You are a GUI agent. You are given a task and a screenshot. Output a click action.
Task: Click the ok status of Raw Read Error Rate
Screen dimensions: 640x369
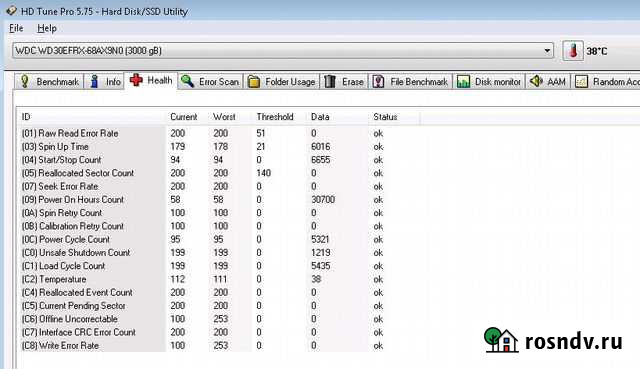[378, 133]
